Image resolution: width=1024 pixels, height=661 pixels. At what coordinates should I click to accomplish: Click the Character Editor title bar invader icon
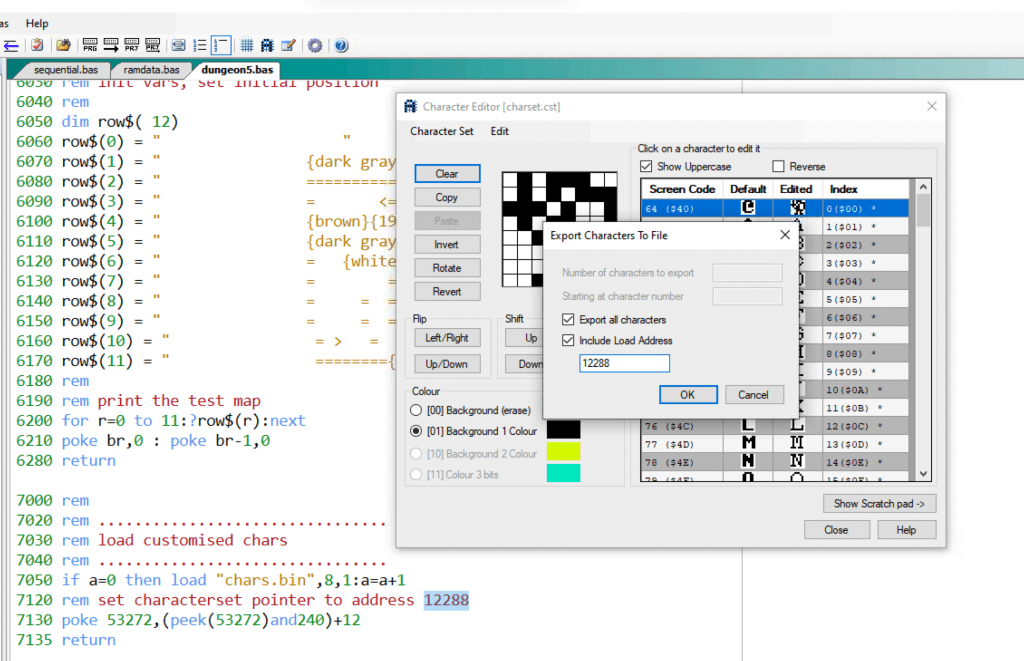coord(410,106)
